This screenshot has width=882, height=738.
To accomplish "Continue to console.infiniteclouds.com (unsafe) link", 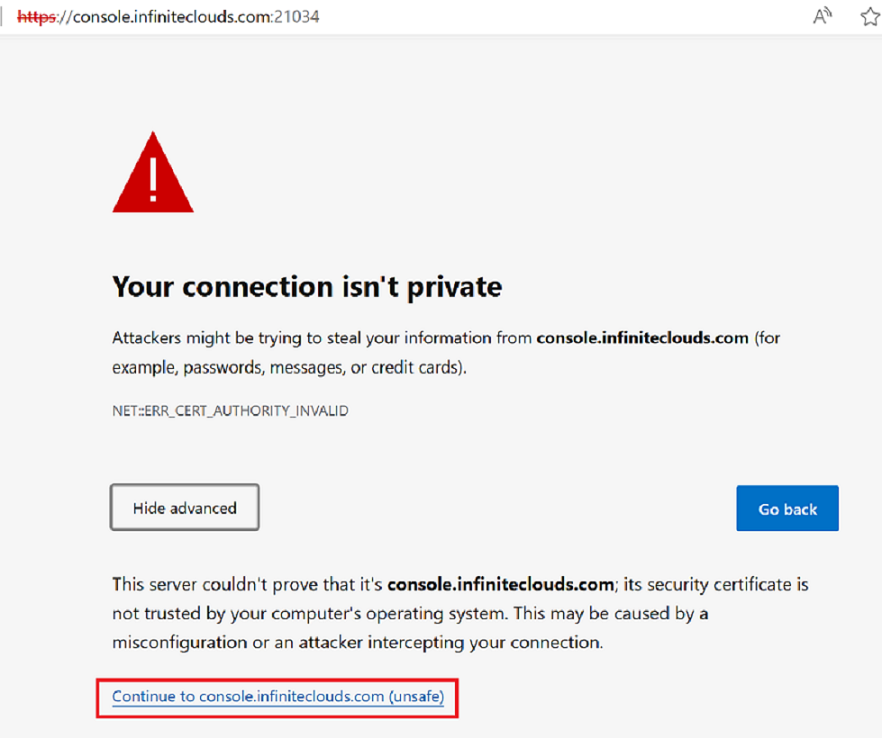I will pyautogui.click(x=277, y=696).
